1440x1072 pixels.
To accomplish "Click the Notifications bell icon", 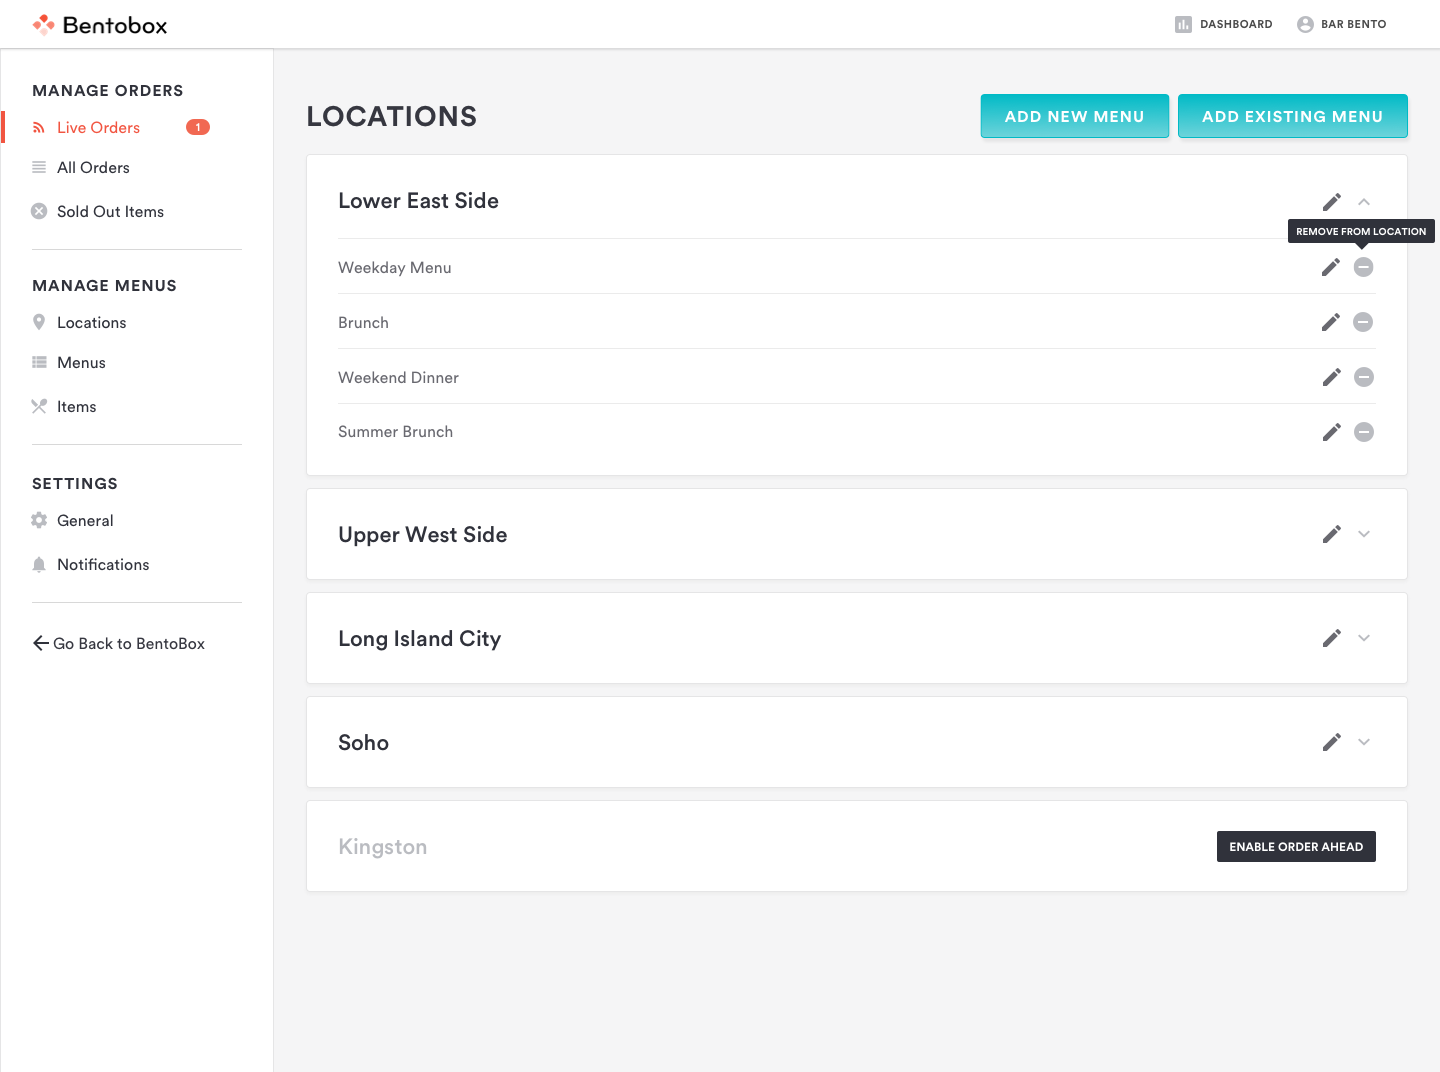I will point(39,564).
